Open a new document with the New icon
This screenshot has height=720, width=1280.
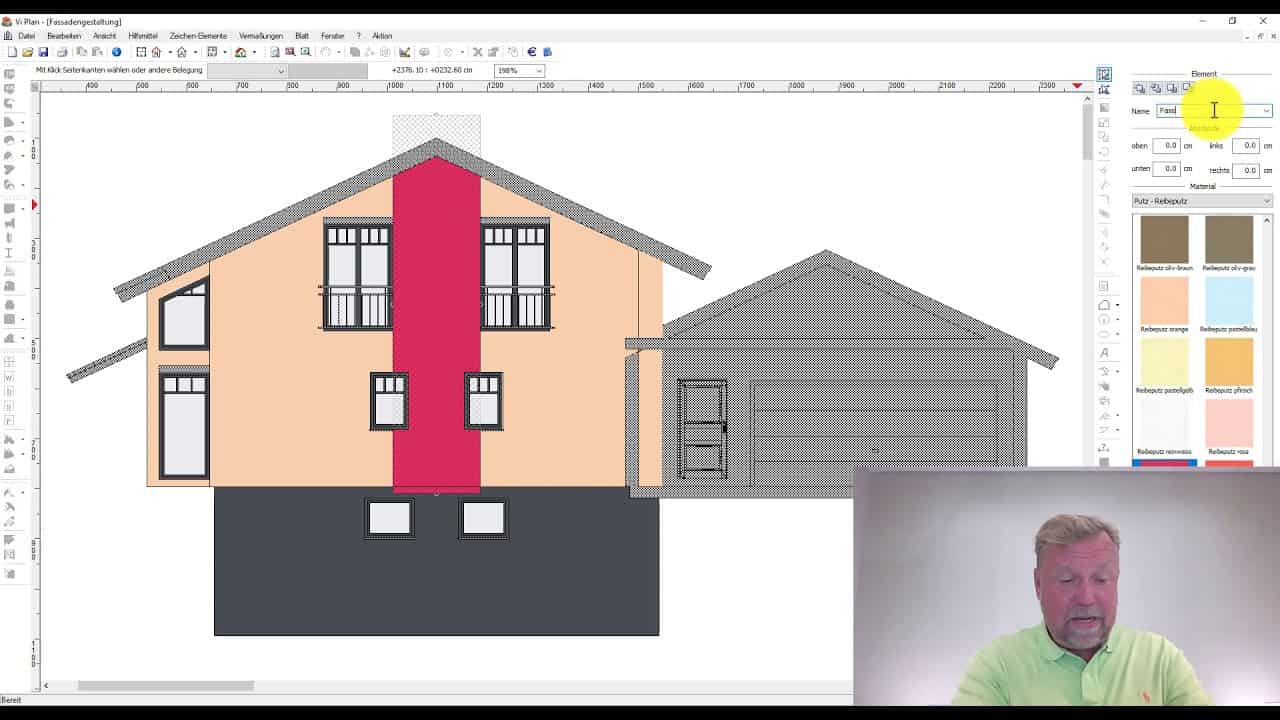pos(14,51)
